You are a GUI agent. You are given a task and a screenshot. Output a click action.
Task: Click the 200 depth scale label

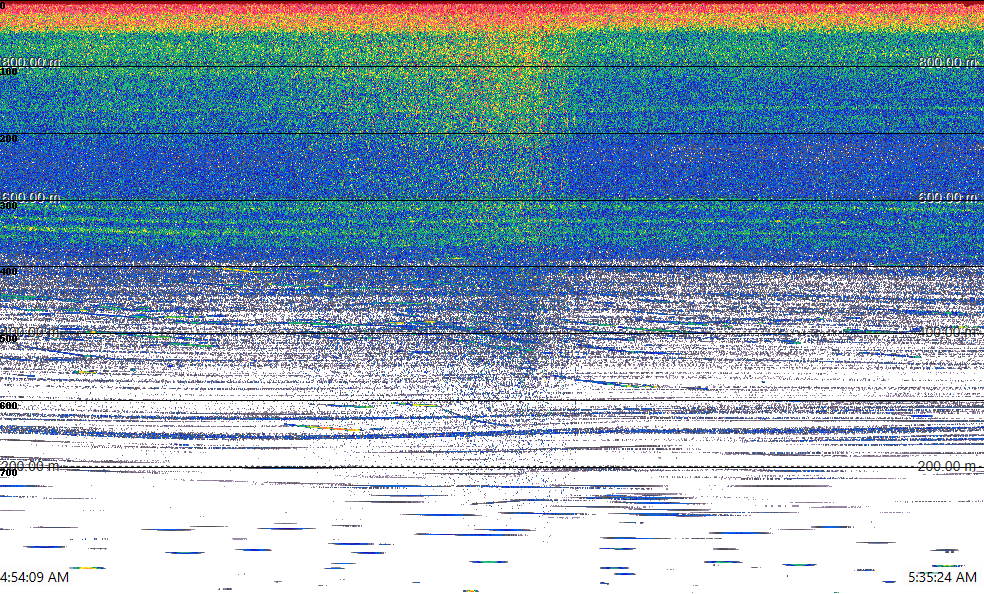point(9,138)
